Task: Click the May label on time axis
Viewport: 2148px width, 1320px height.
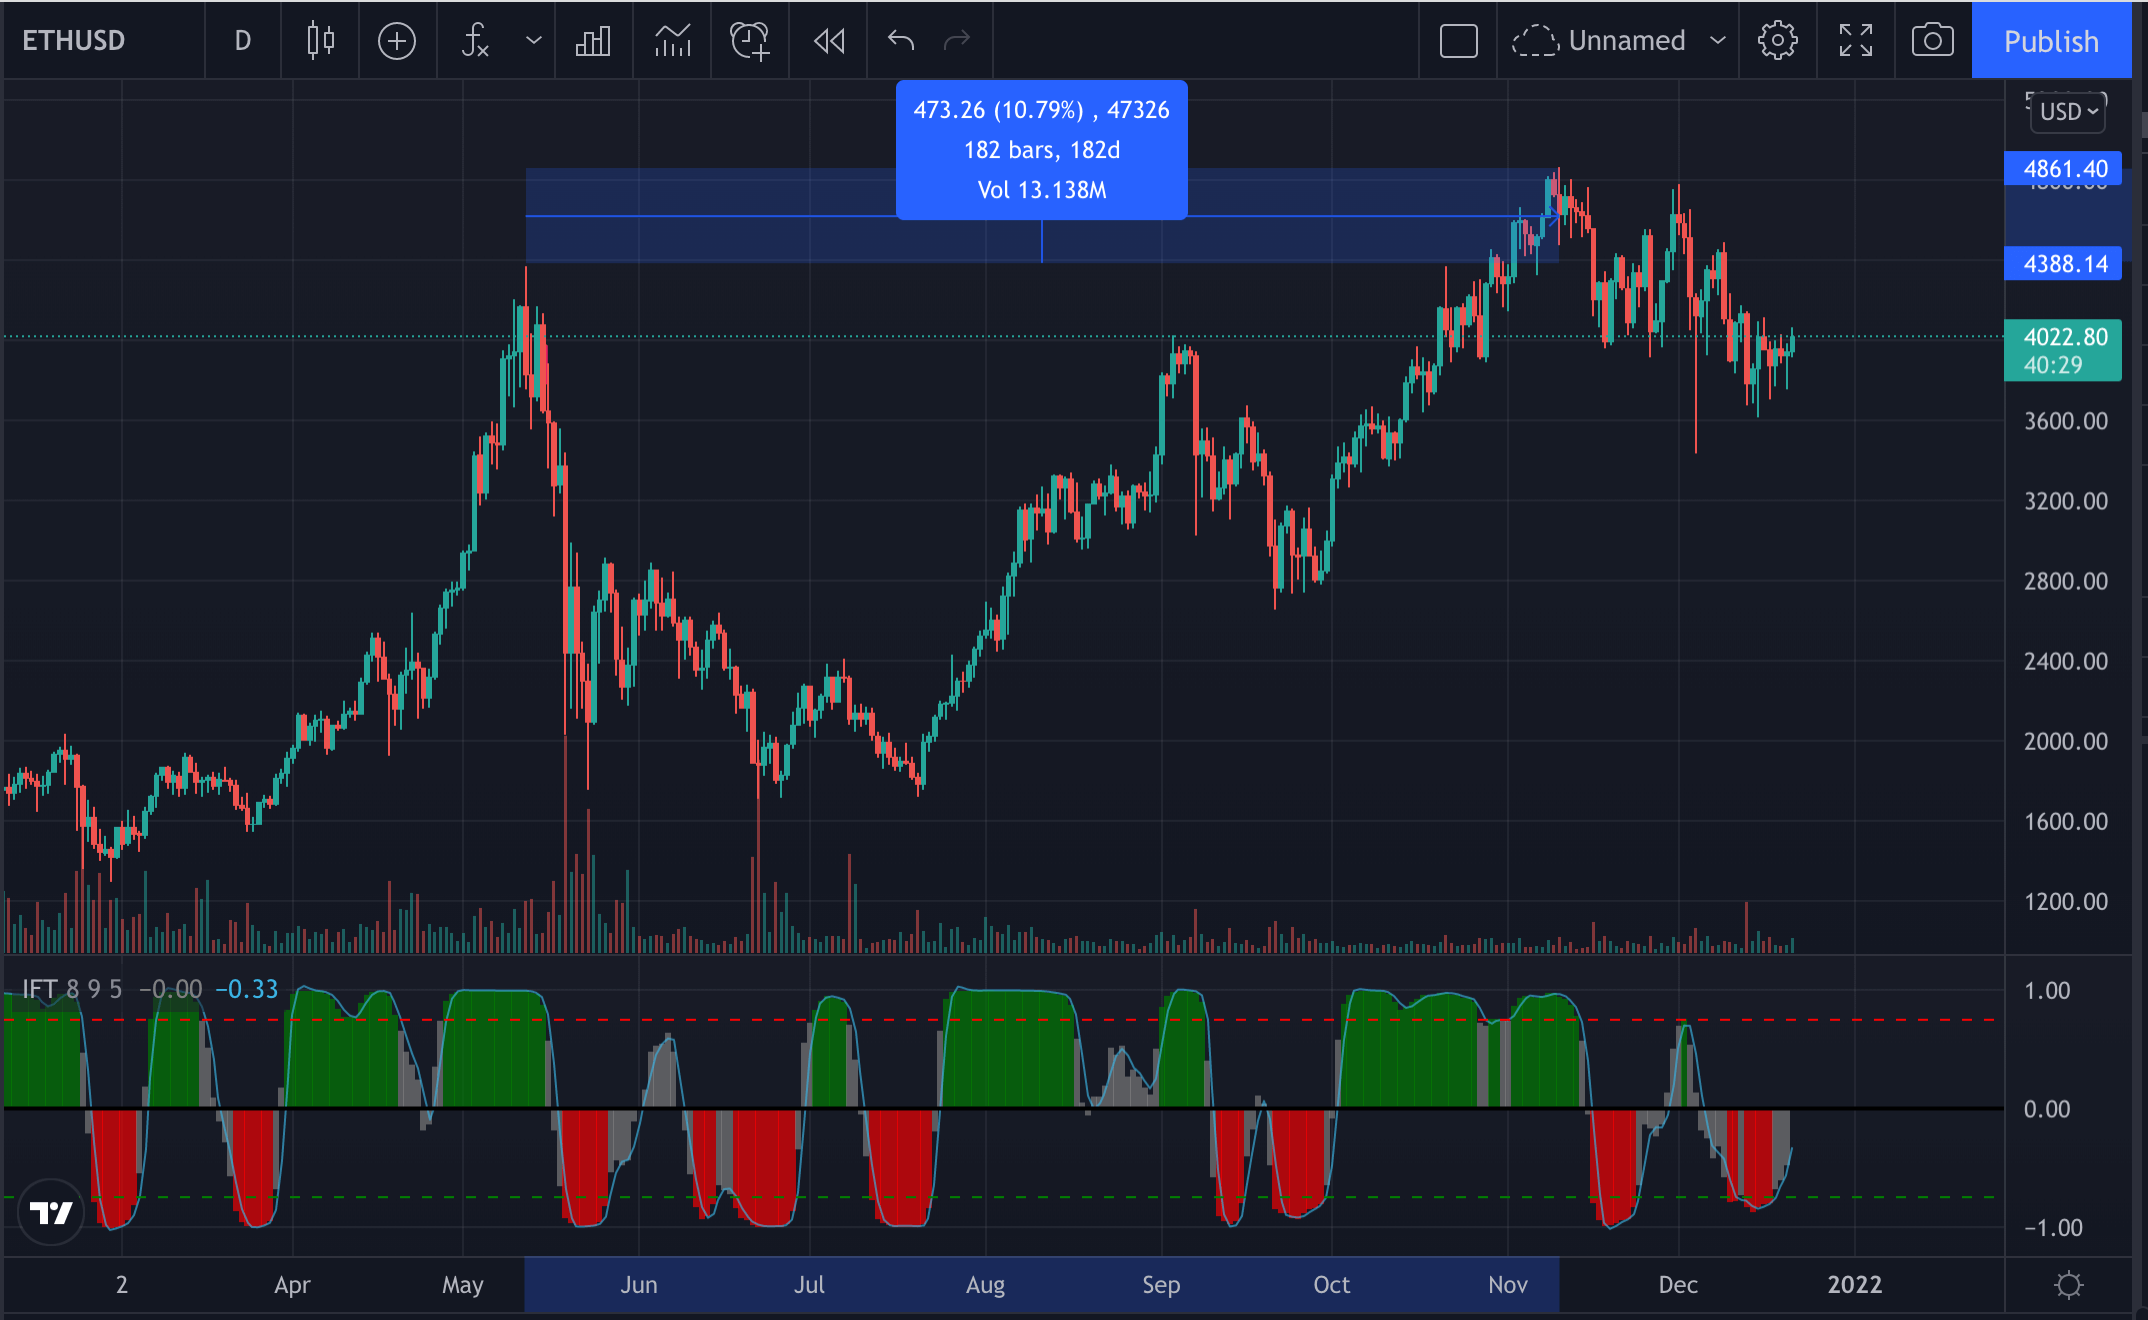Action: pos(462,1285)
